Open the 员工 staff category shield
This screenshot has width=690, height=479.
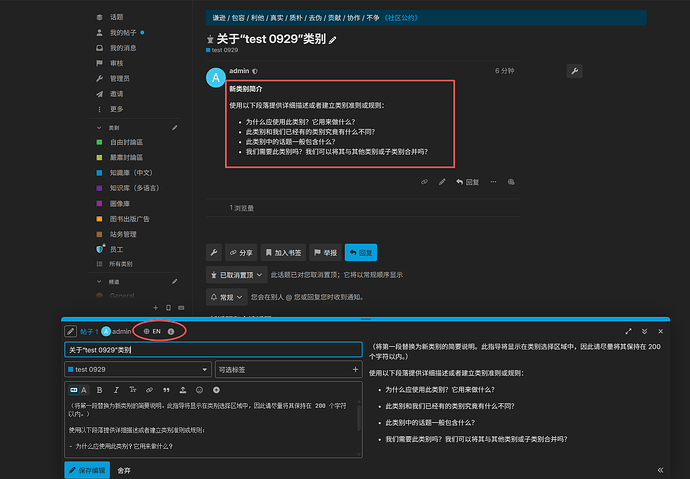[x=100, y=249]
